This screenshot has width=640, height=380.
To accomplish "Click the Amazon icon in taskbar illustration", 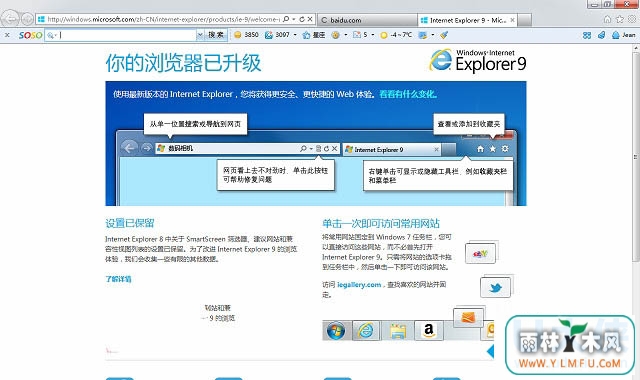I will pyautogui.click(x=429, y=330).
